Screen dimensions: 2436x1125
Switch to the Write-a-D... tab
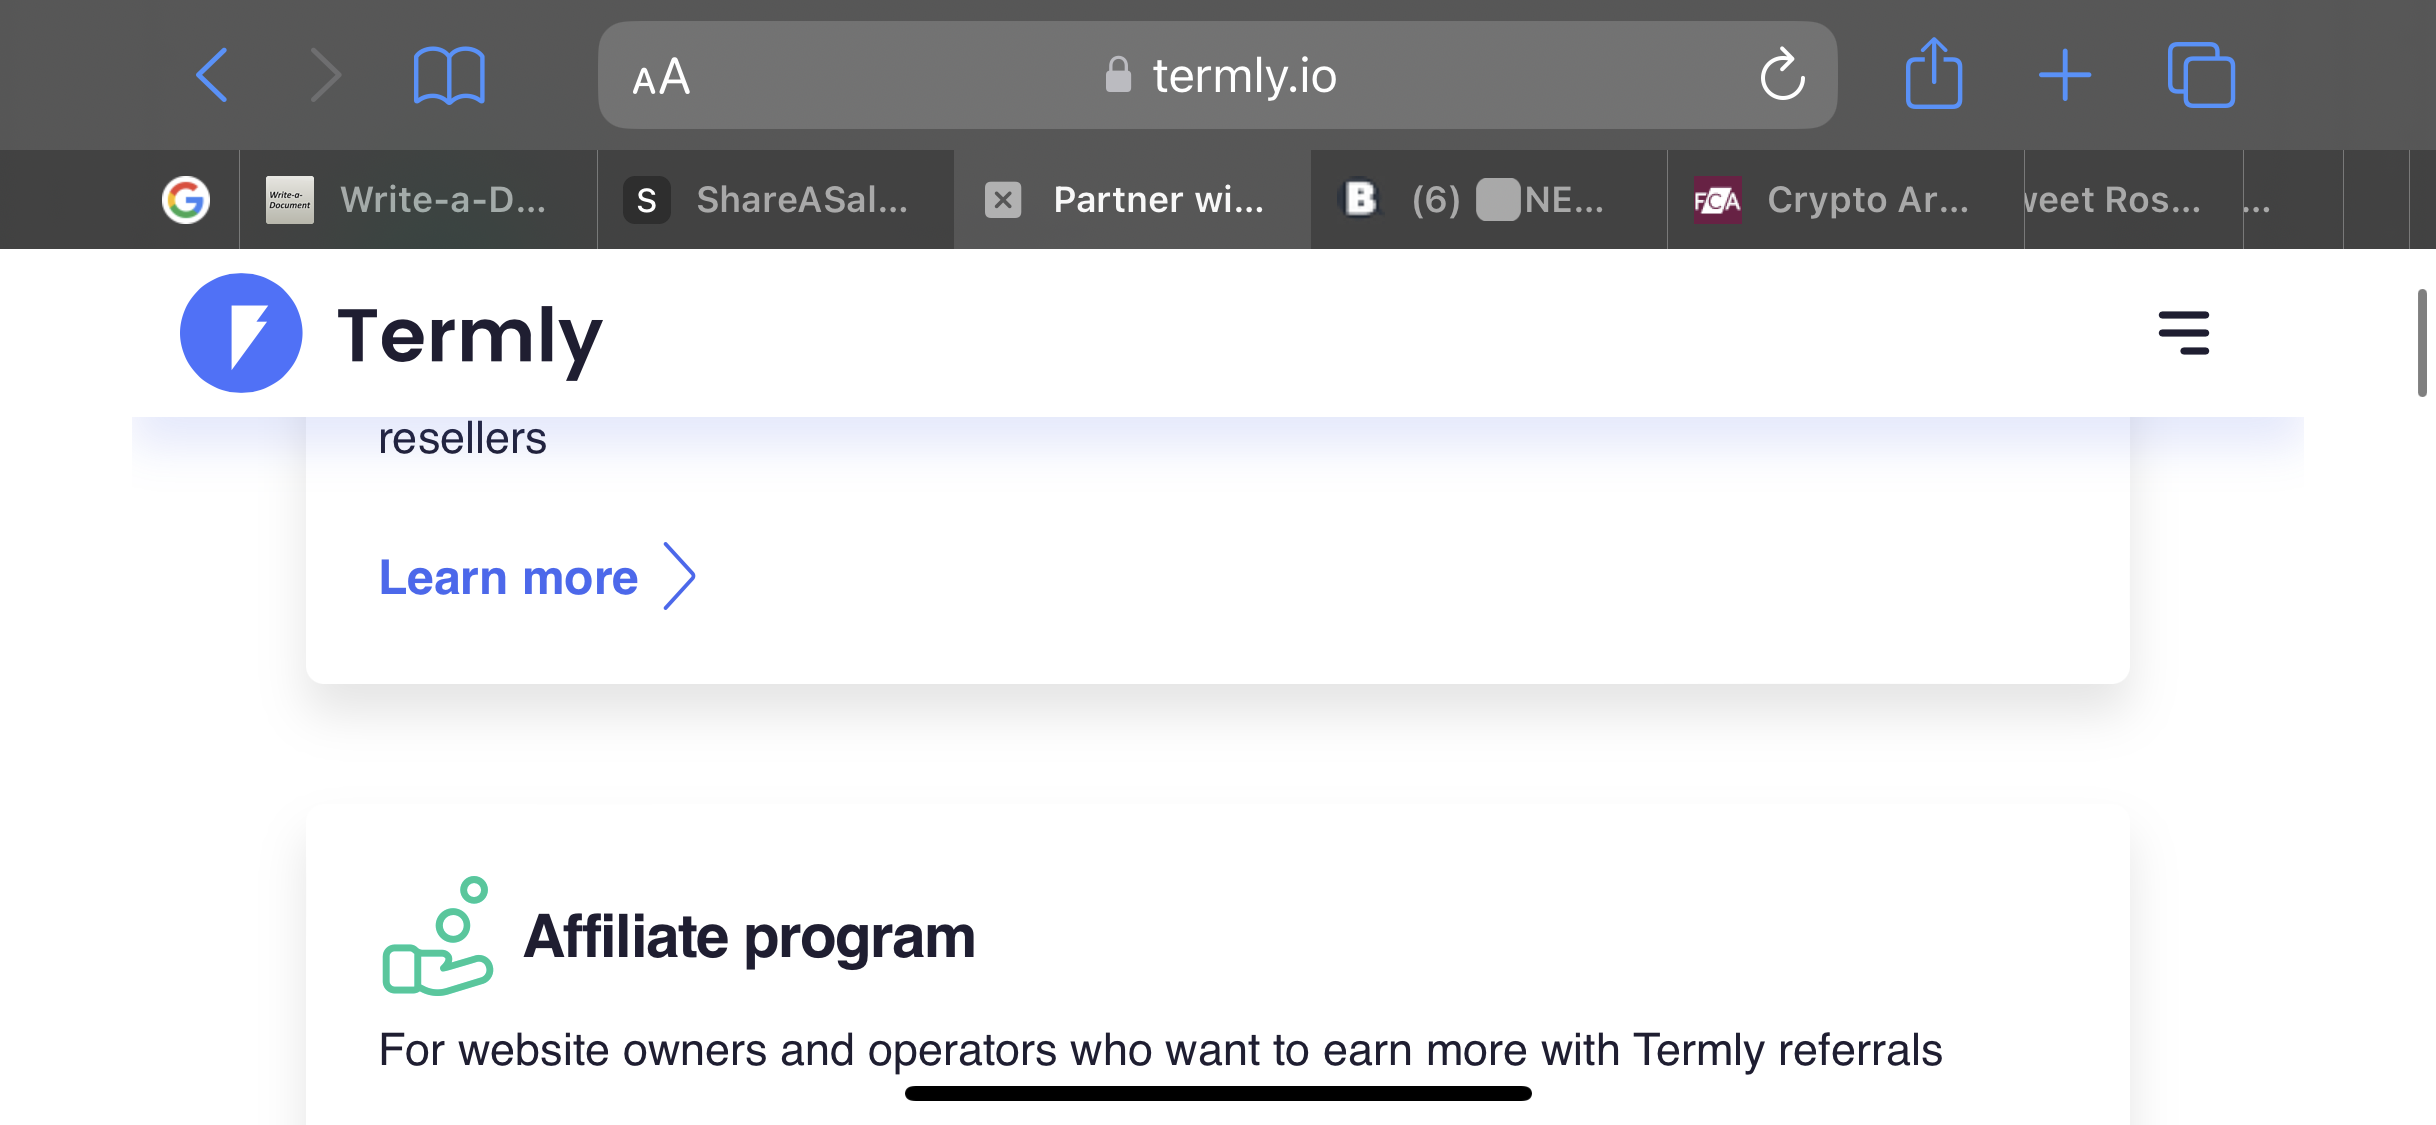tap(418, 200)
